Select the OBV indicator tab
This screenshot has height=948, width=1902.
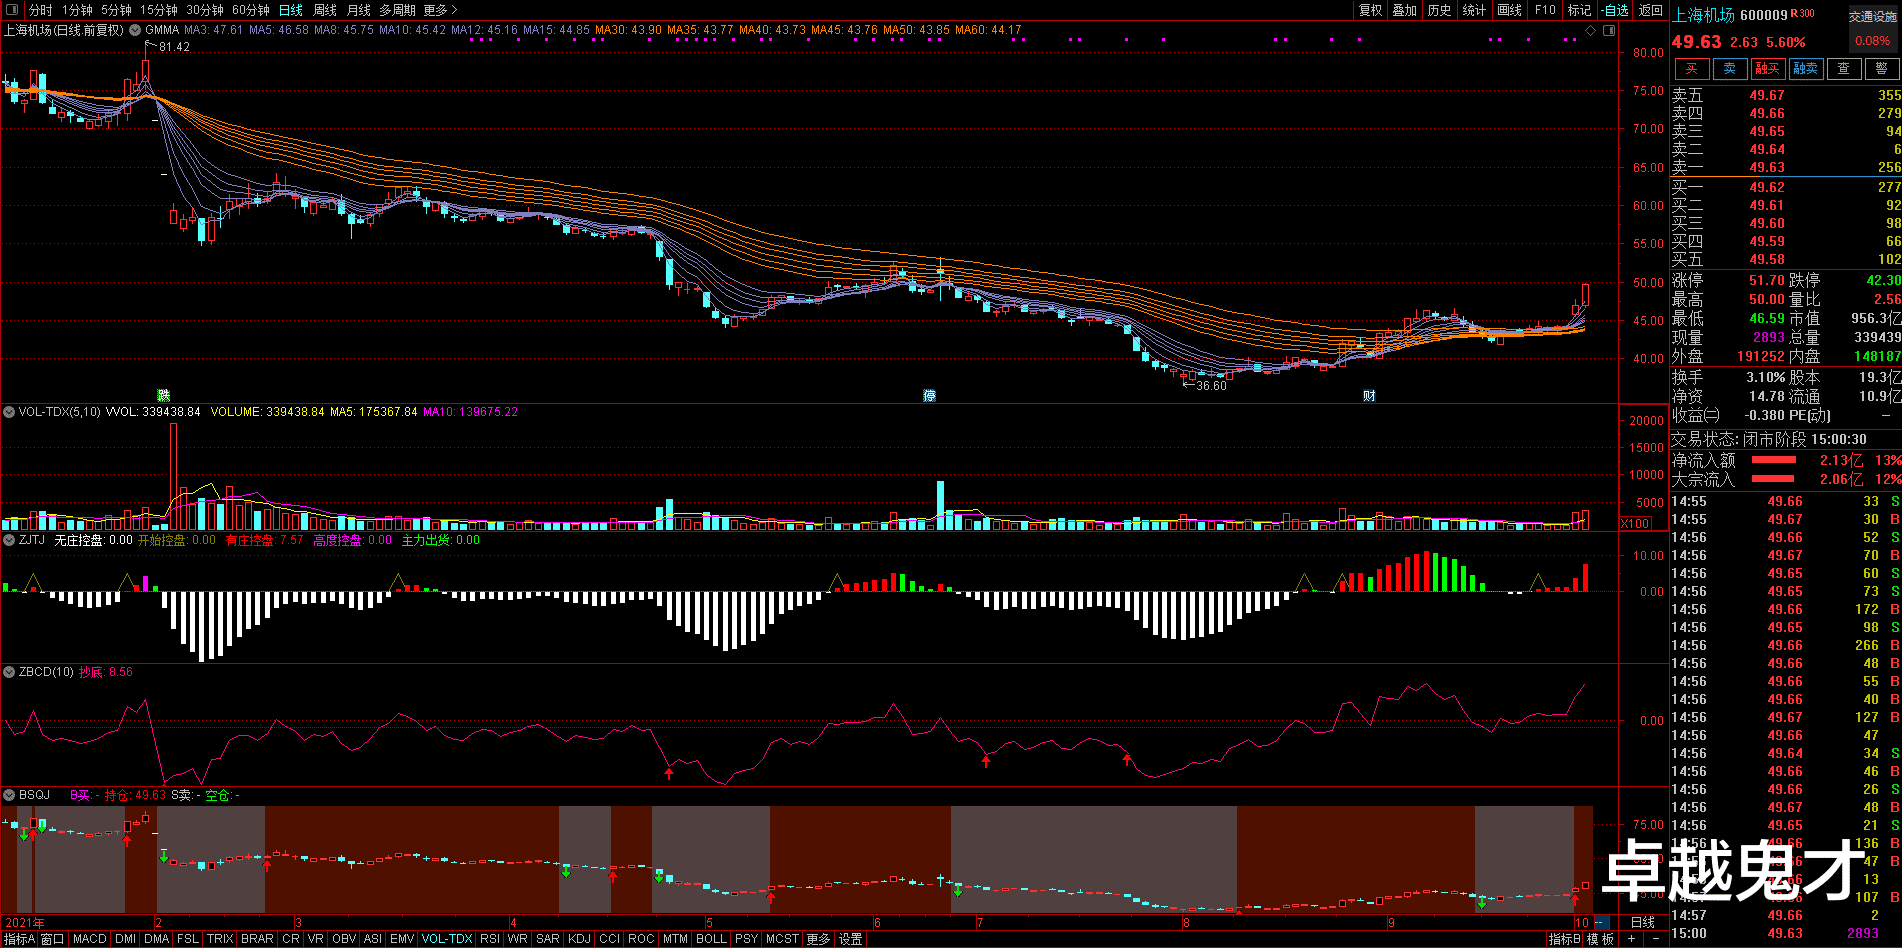pyautogui.click(x=344, y=939)
